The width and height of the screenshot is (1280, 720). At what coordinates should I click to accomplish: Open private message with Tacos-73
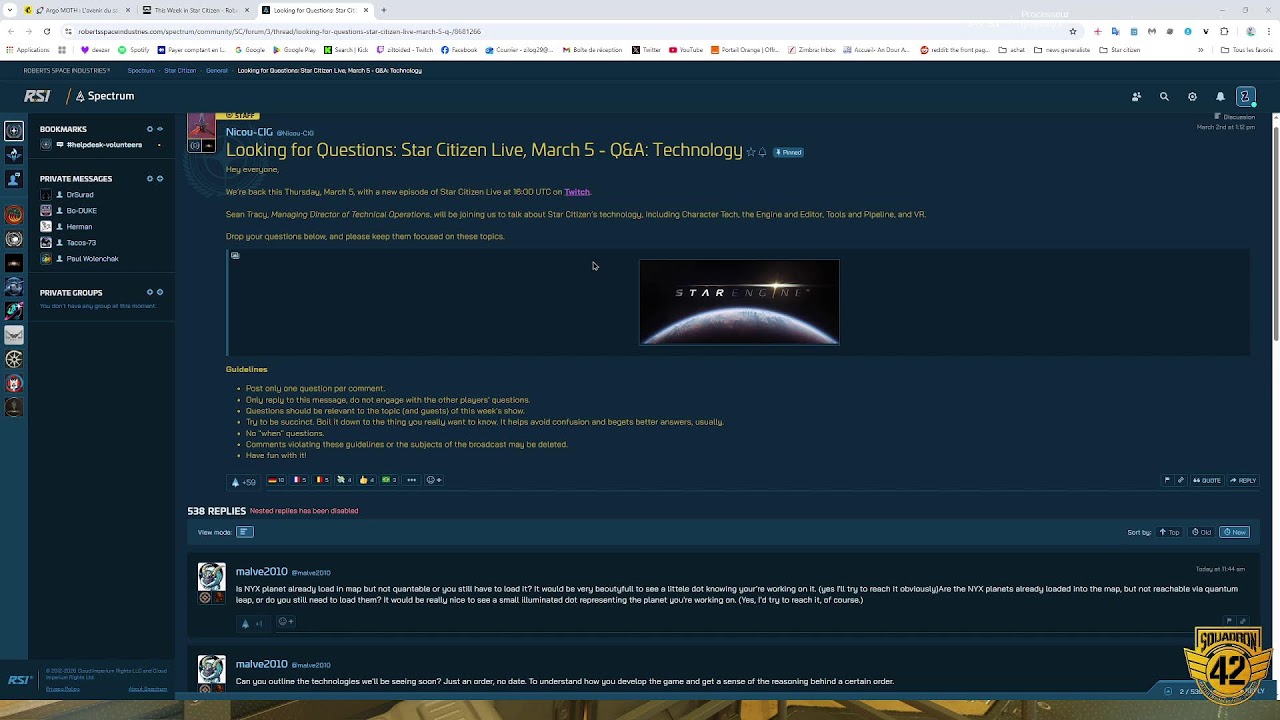point(81,243)
